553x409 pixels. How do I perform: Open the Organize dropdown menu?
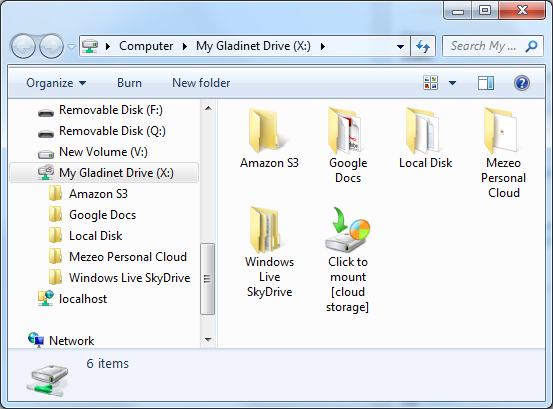pyautogui.click(x=56, y=83)
